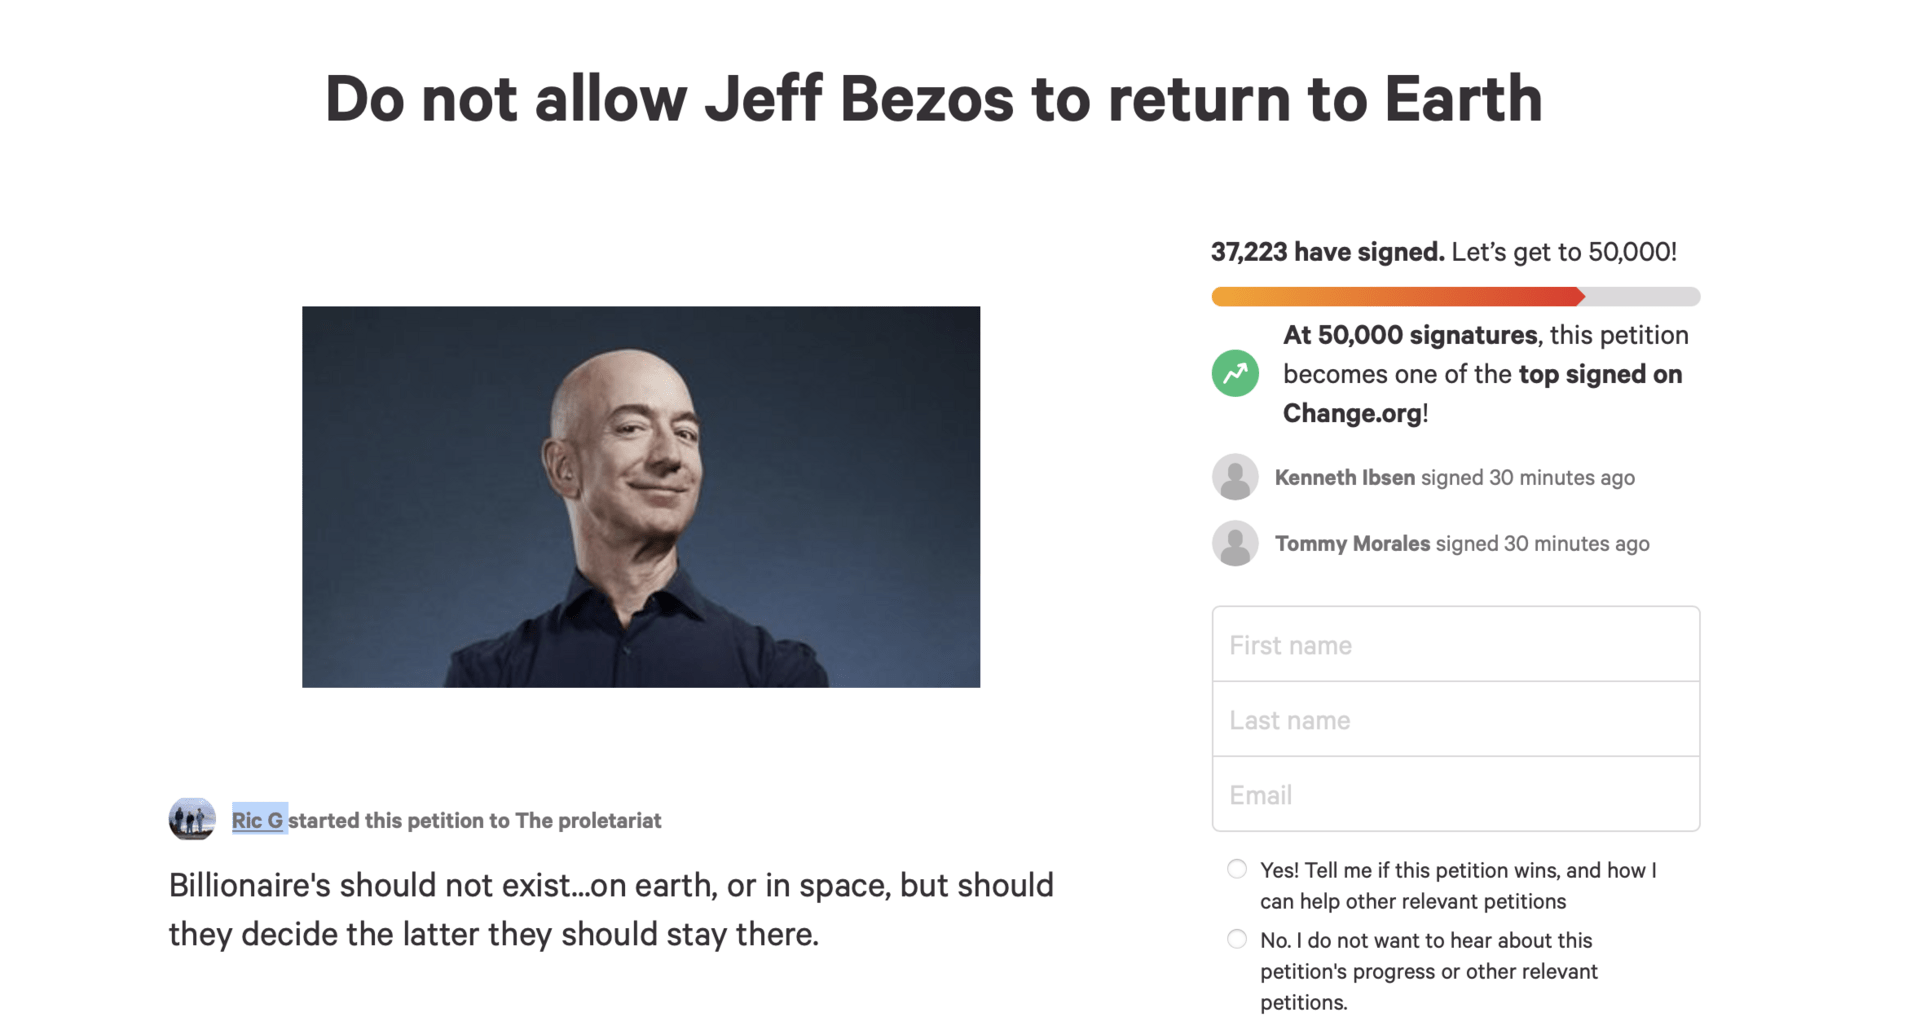1920x1017 pixels.
Task: Click the '37,223 have signed' text
Action: click(1327, 251)
